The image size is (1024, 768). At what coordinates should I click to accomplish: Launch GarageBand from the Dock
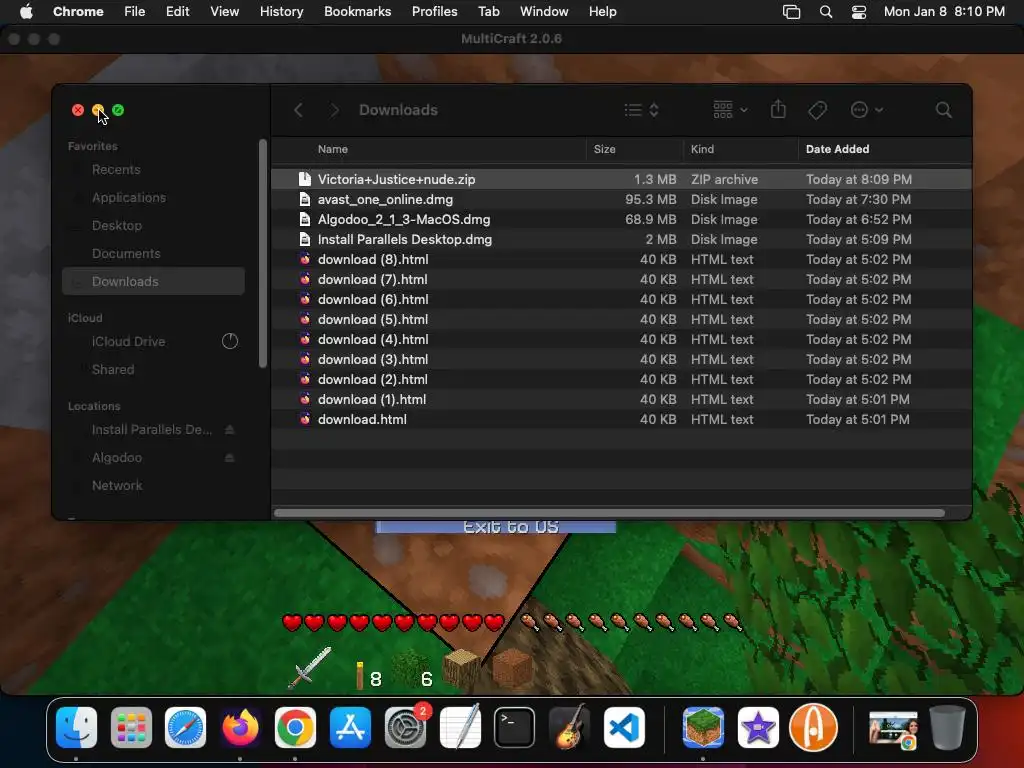tap(569, 727)
